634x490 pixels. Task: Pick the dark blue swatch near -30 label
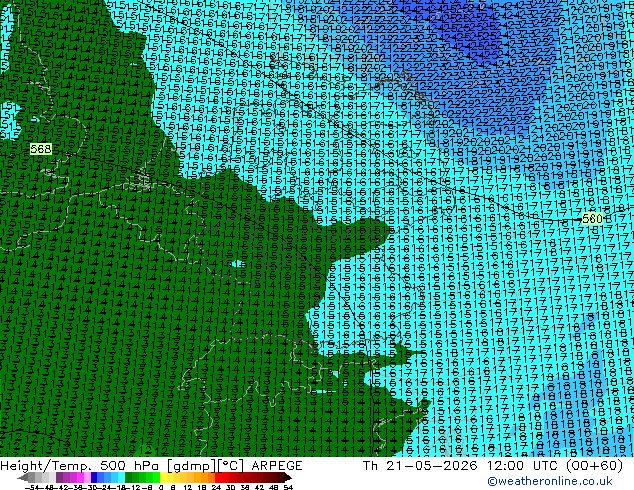(94, 478)
